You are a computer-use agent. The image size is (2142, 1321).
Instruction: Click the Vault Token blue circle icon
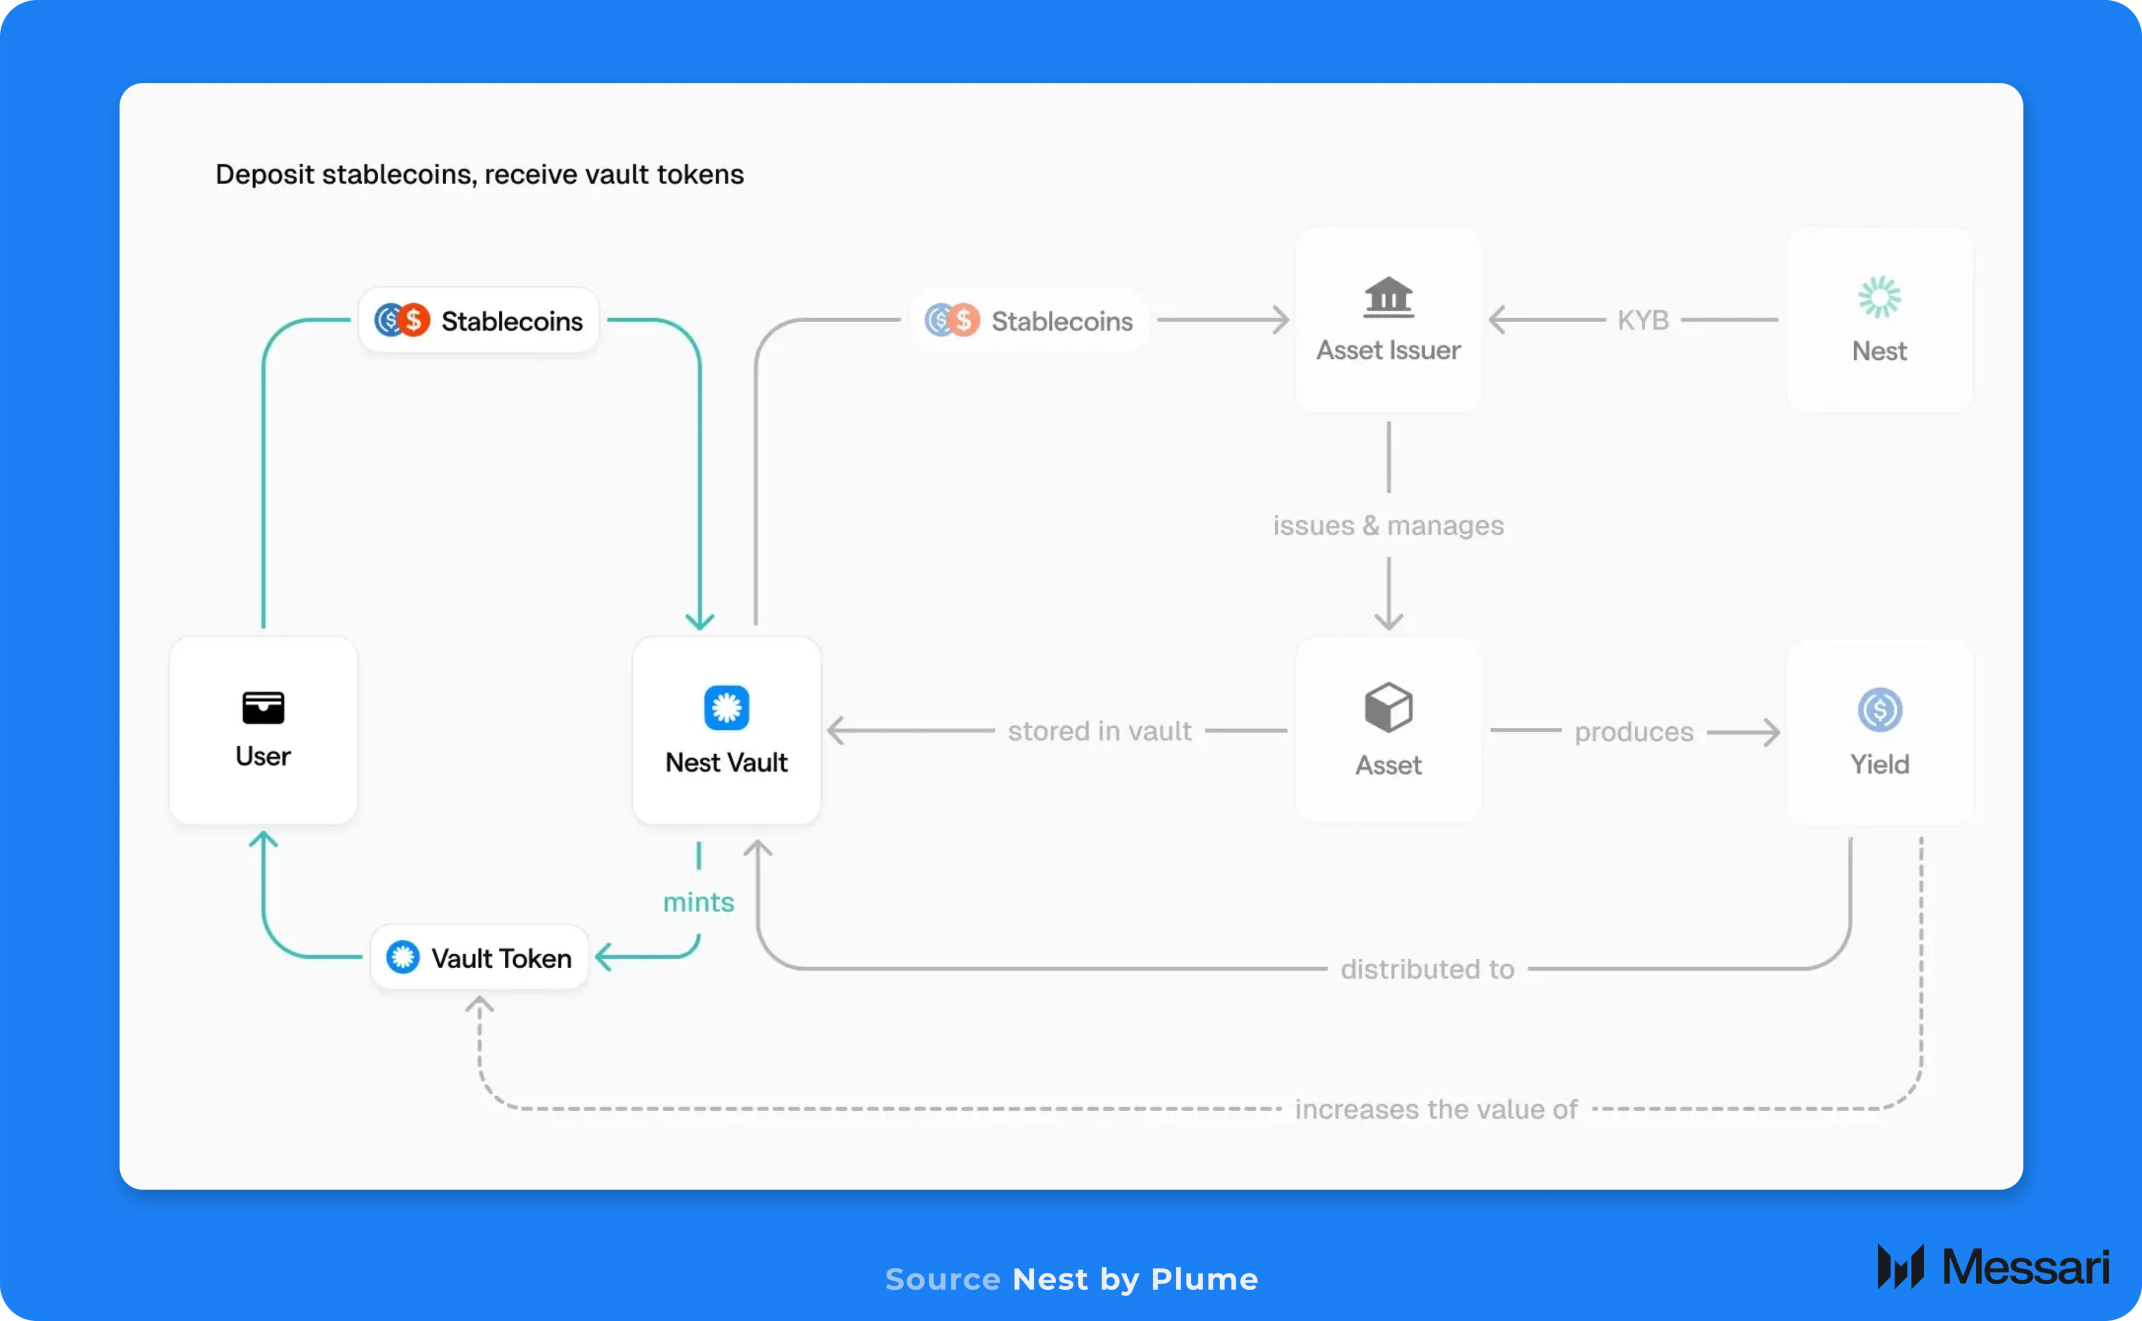(403, 957)
